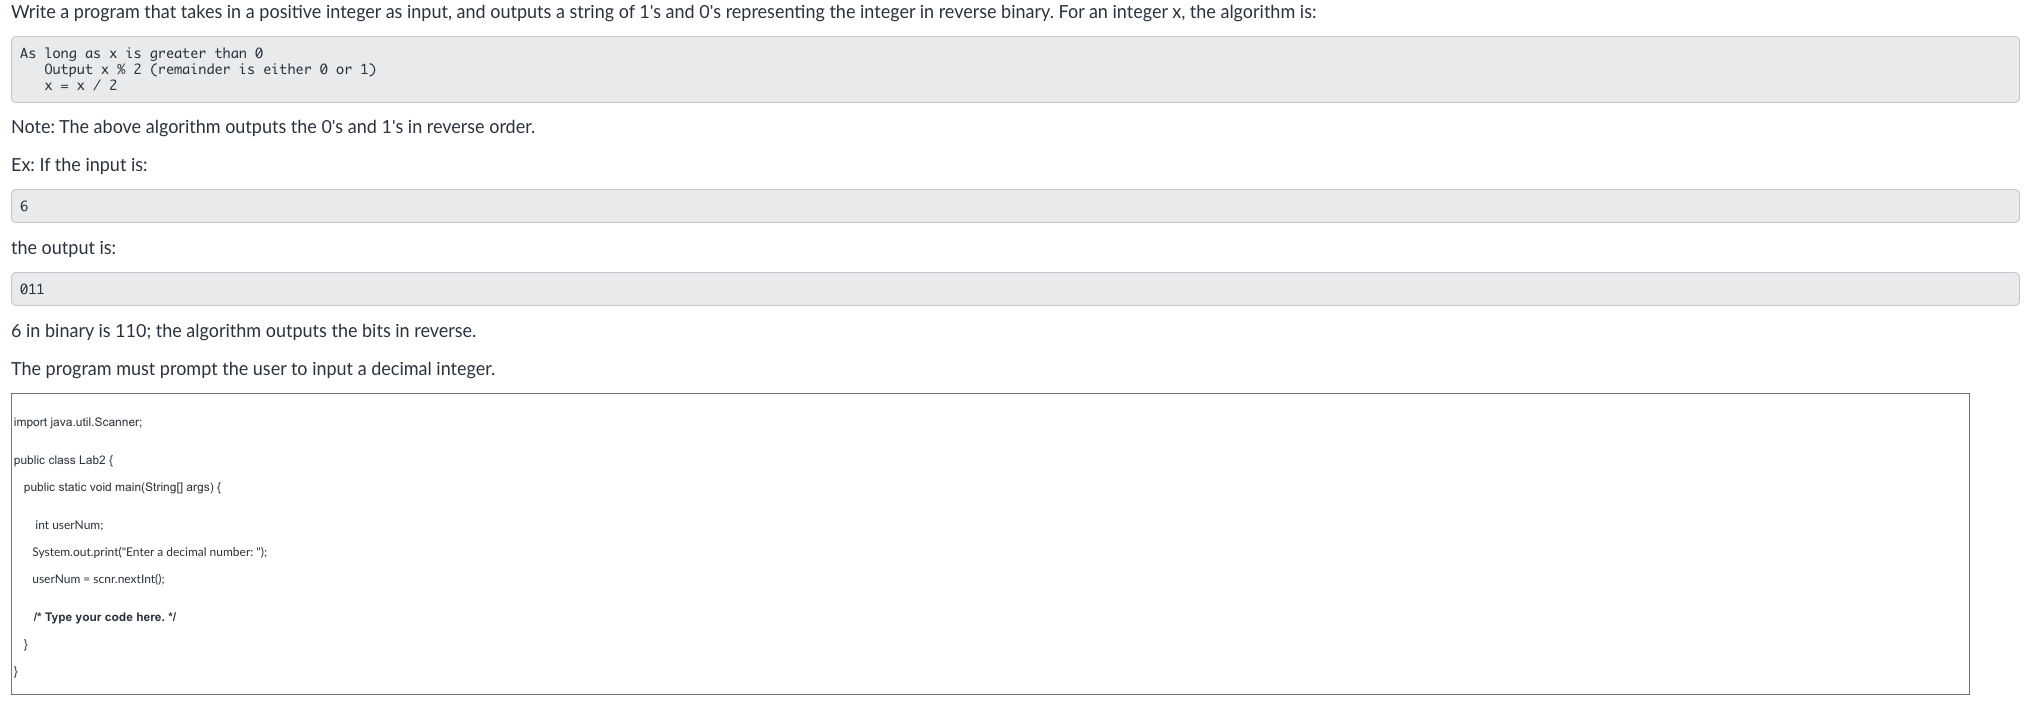Click the import java.util.Scanner line

78,422
